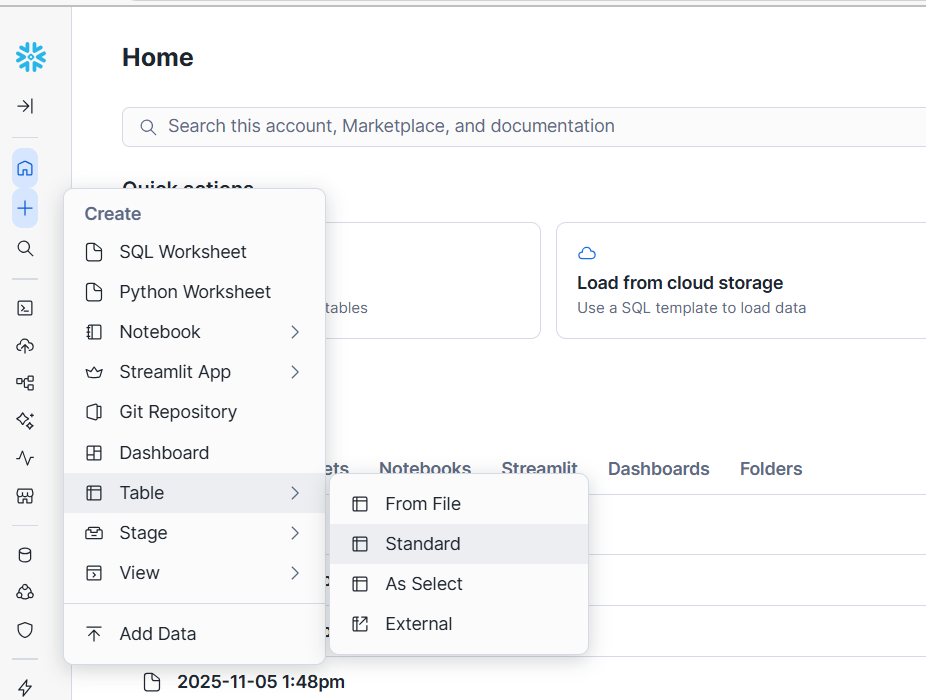The width and height of the screenshot is (926, 700).
Task: Select the database Data icon in sidebar
Action: tap(25, 554)
